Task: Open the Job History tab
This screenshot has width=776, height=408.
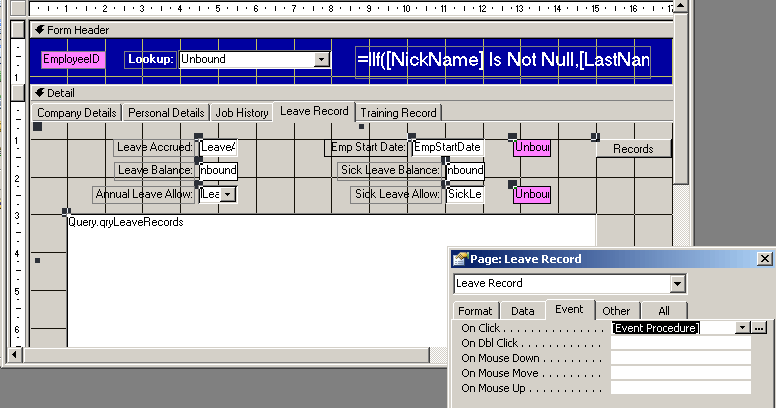Action: (242, 113)
